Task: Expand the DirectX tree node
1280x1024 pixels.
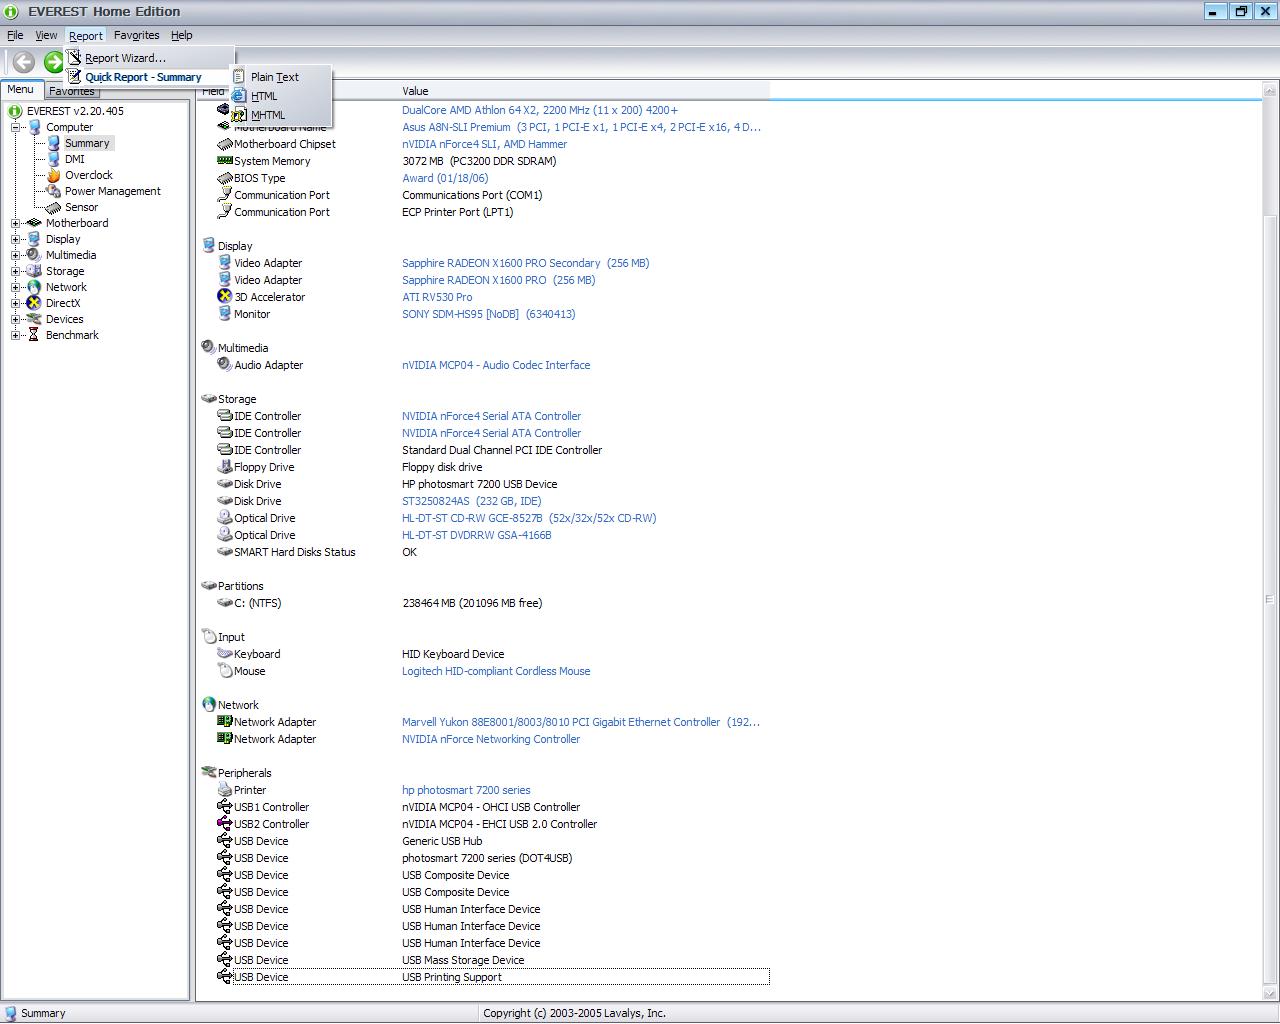Action: click(16, 303)
